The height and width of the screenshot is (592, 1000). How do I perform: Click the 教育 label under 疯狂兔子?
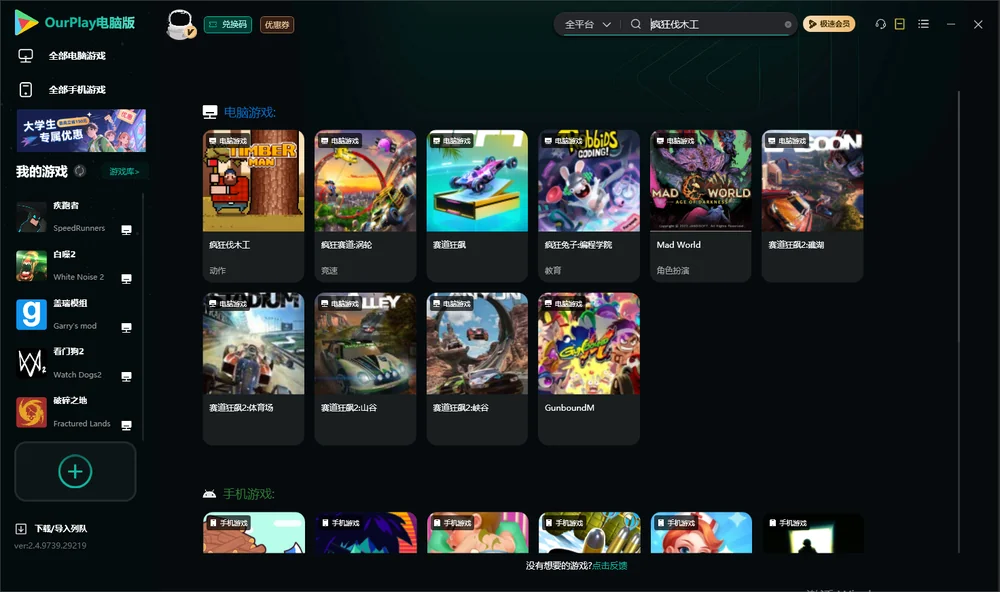(x=553, y=270)
